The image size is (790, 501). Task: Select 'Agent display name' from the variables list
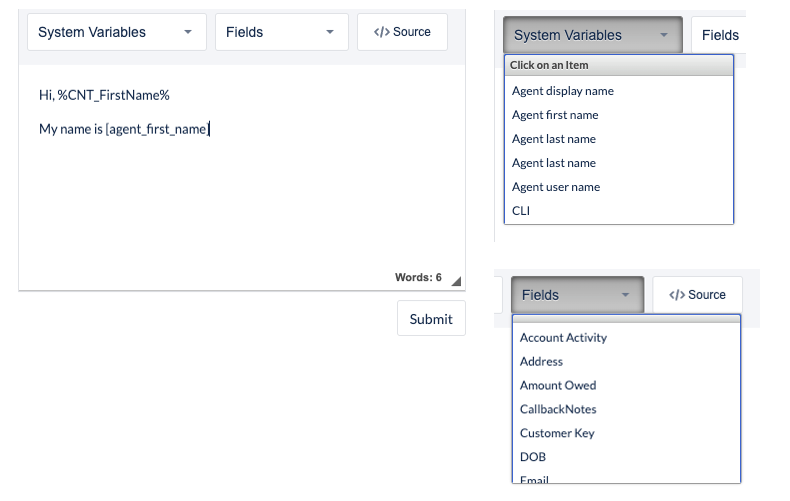[562, 91]
